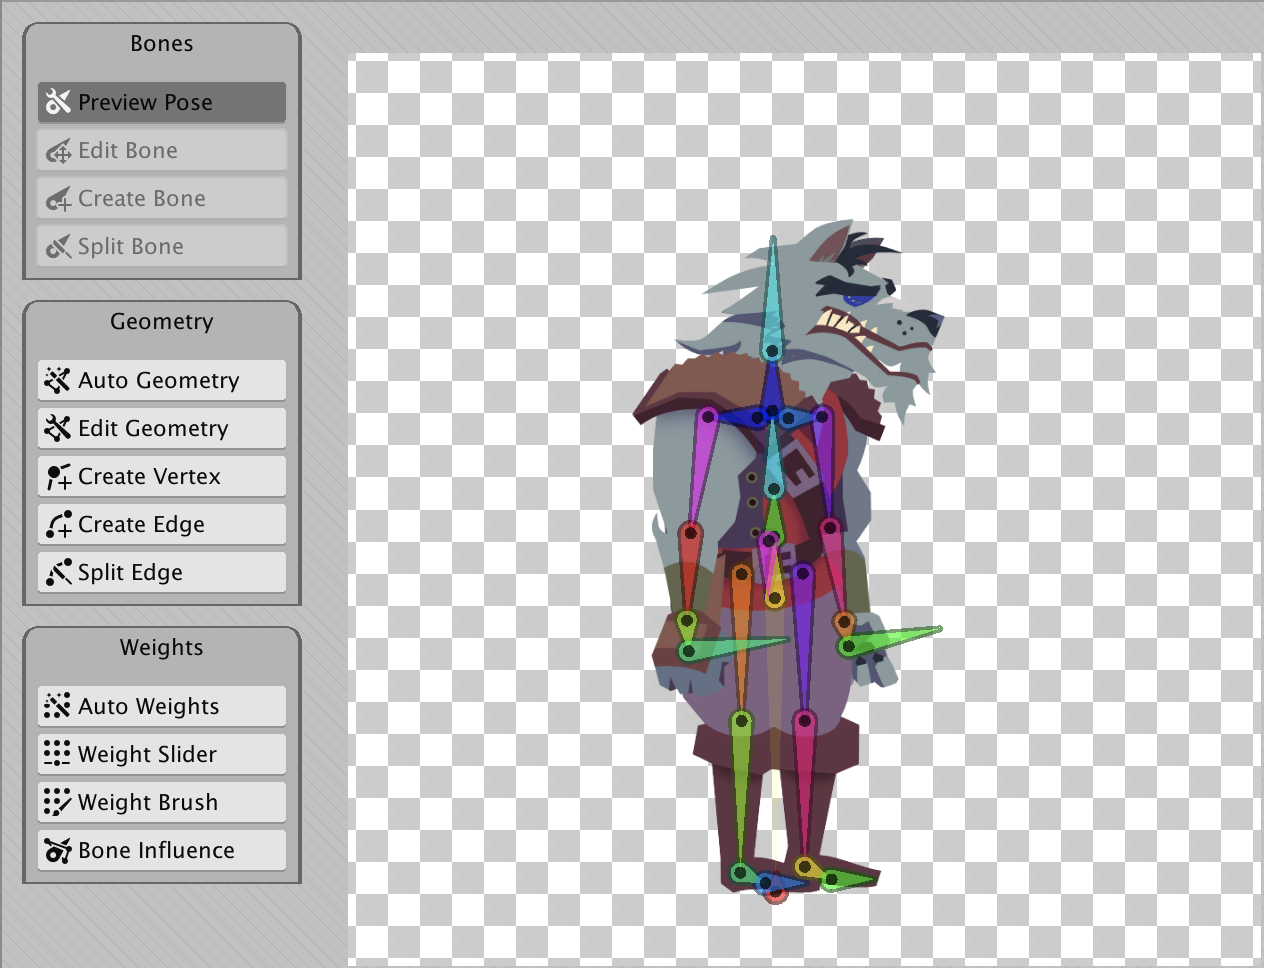Viewport: 1264px width, 968px height.
Task: Click the Create Vertex icon
Action: [x=58, y=476]
